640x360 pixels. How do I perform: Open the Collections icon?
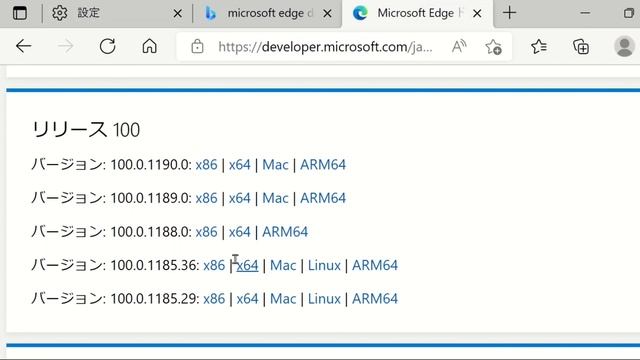coord(581,47)
